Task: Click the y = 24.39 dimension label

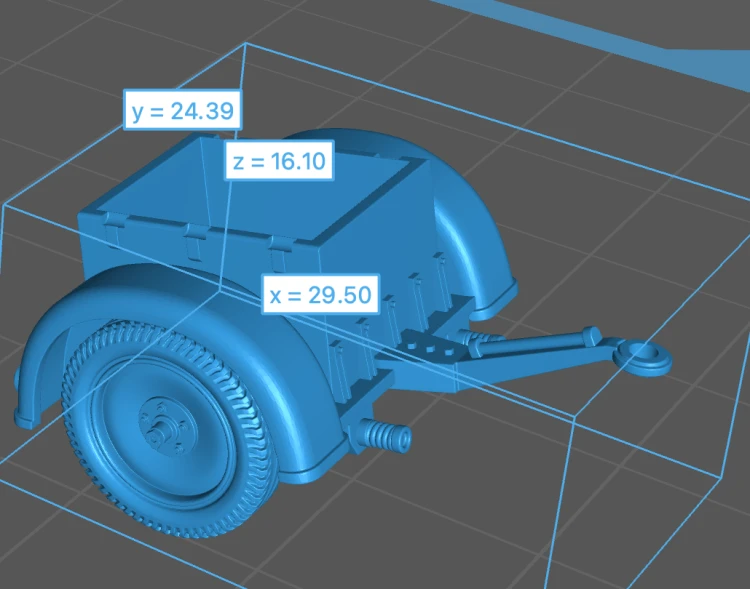Action: [x=182, y=110]
